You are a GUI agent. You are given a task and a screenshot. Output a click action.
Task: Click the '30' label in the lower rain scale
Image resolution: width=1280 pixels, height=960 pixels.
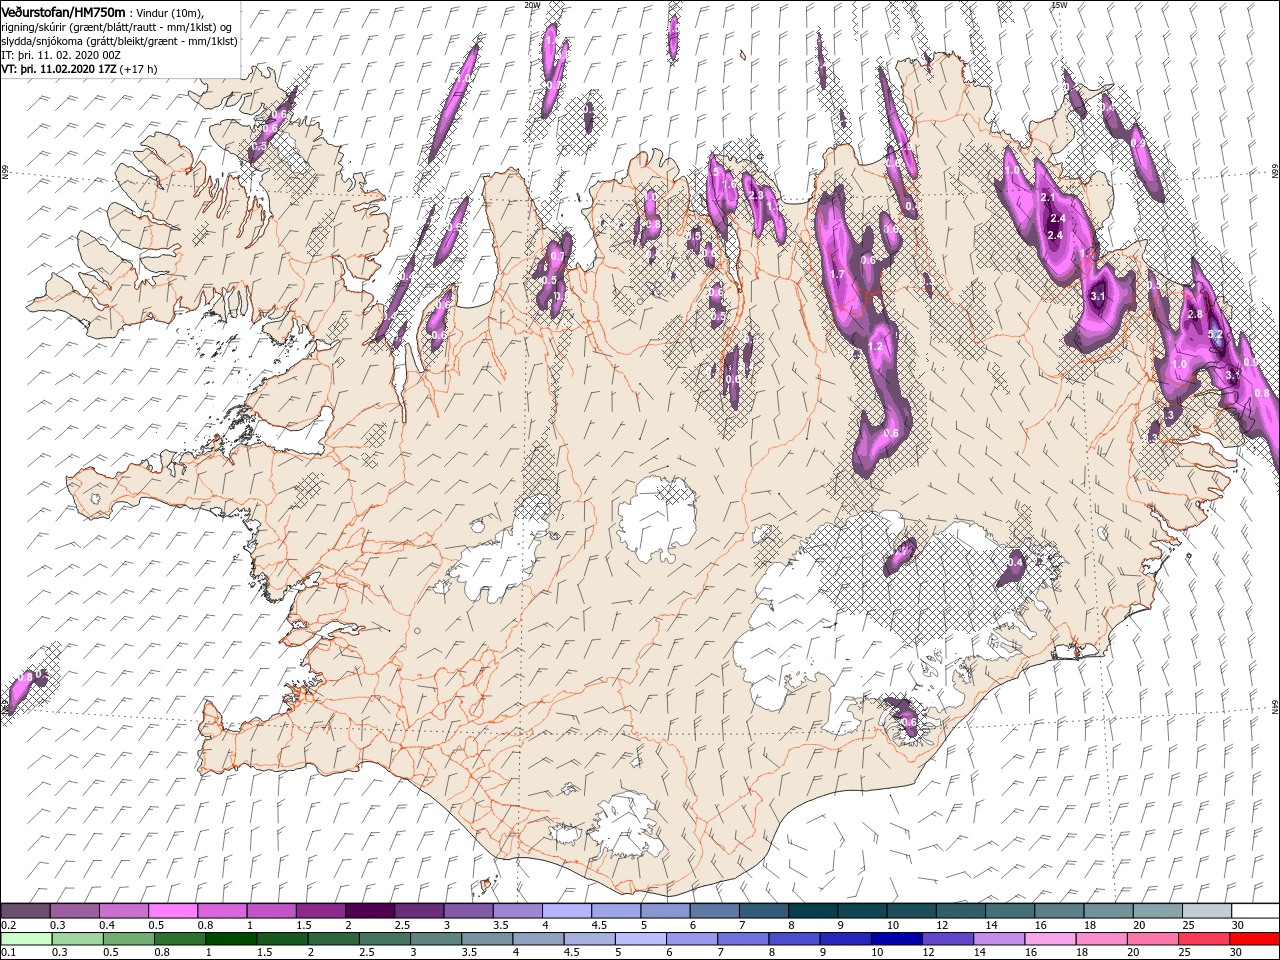1238,952
